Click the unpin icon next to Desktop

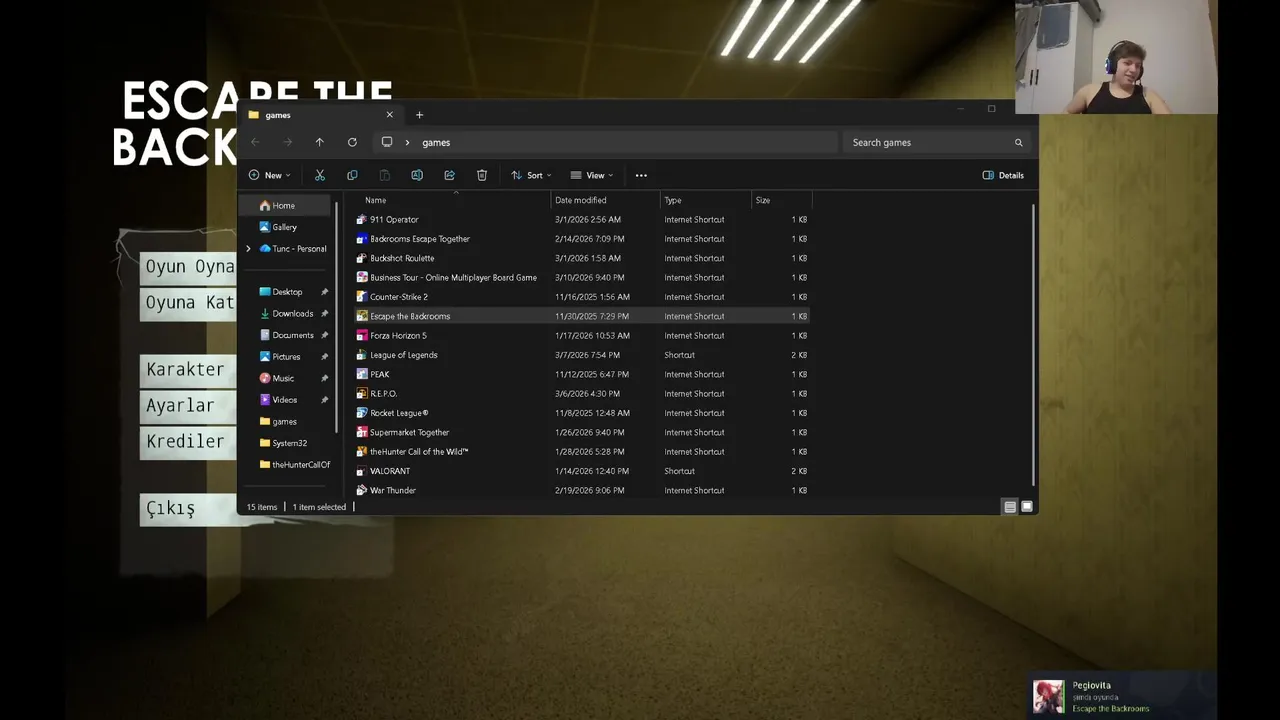324,292
